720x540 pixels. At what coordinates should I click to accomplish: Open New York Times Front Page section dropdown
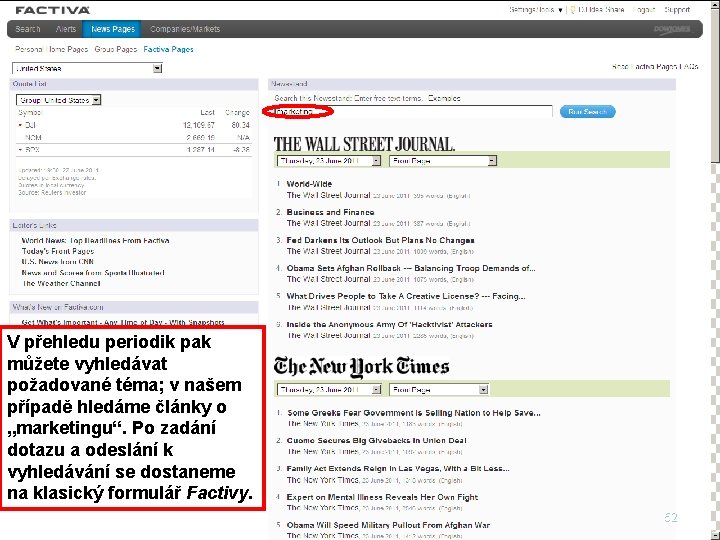(x=439, y=389)
